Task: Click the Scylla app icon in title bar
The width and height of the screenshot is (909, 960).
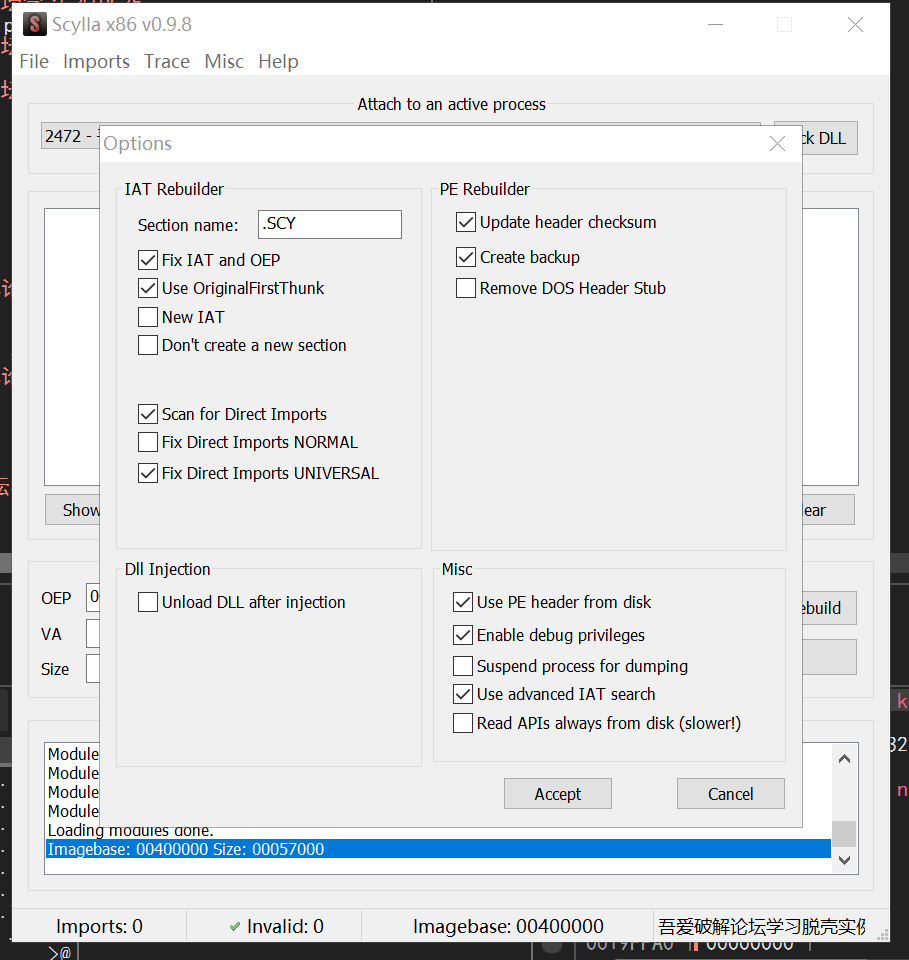Action: [35, 24]
